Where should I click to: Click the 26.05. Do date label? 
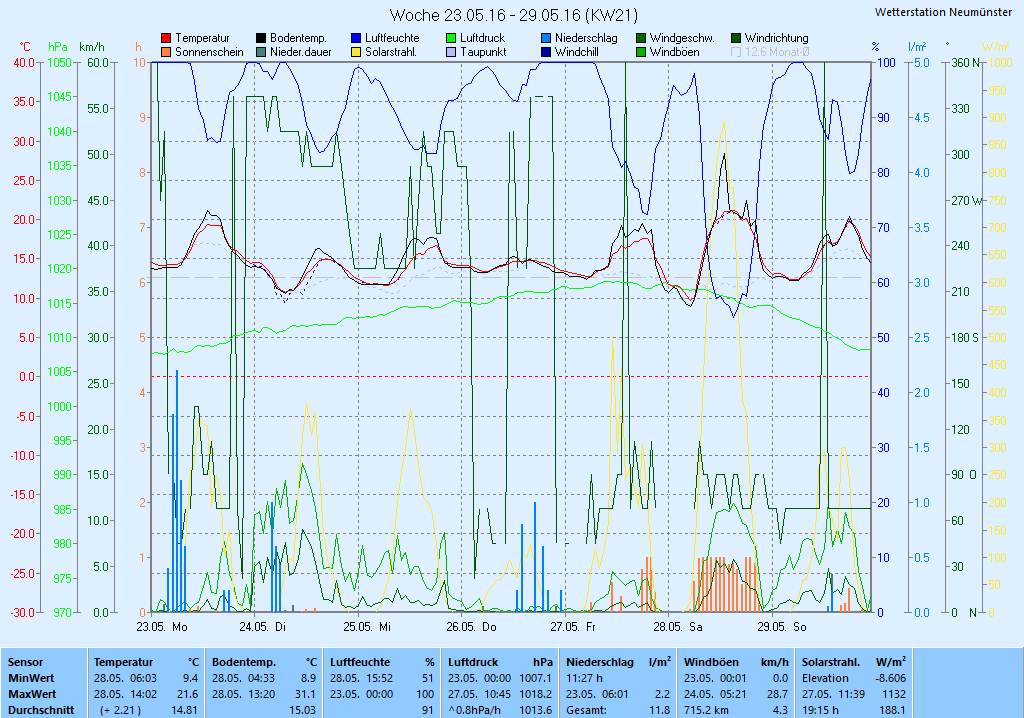pyautogui.click(x=472, y=627)
